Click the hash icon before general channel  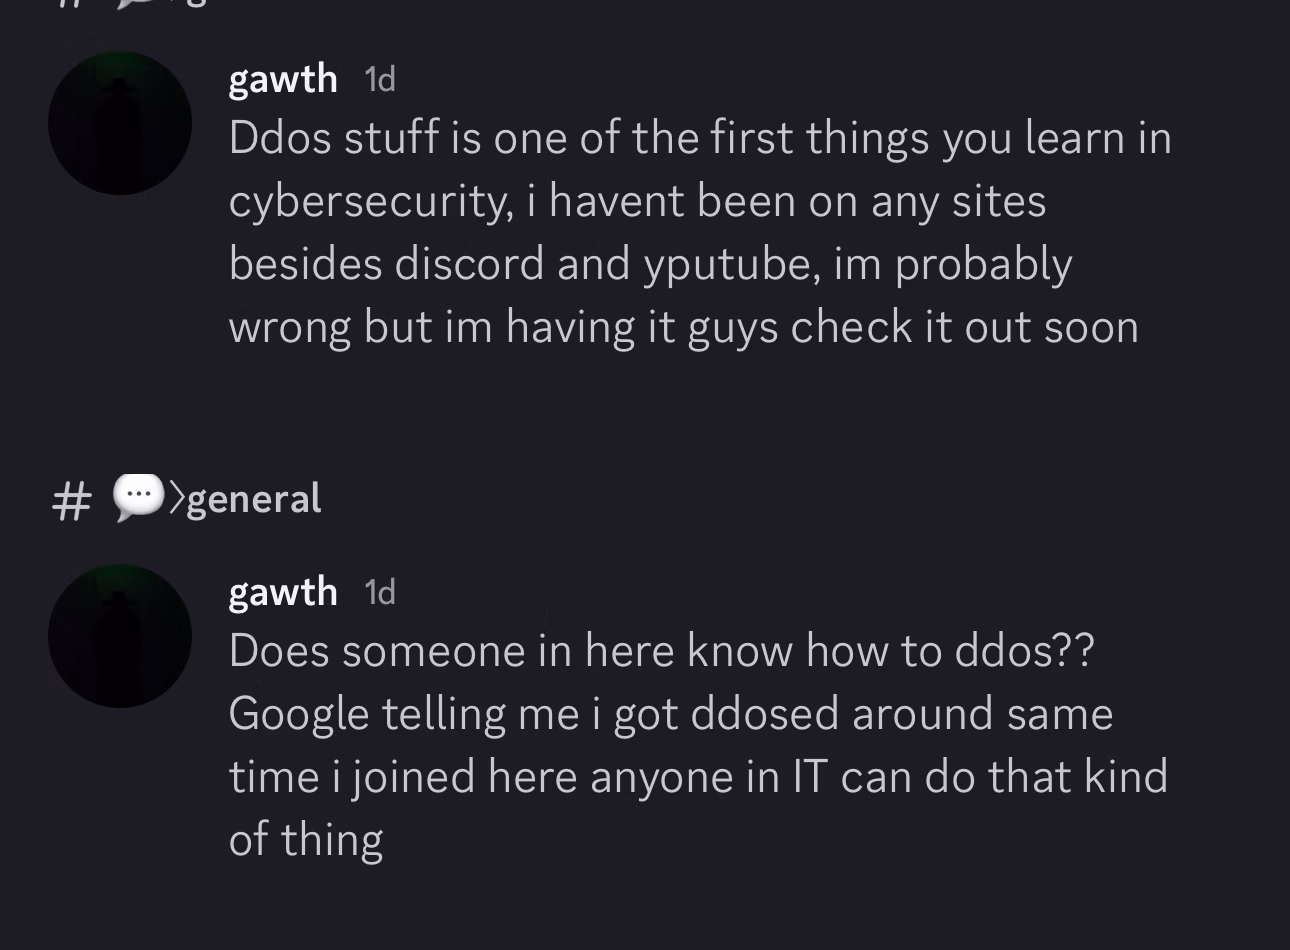tap(70, 499)
